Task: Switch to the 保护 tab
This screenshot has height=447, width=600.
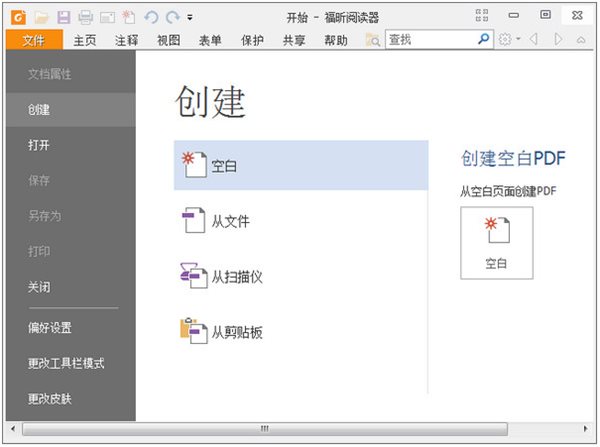Action: tap(252, 40)
